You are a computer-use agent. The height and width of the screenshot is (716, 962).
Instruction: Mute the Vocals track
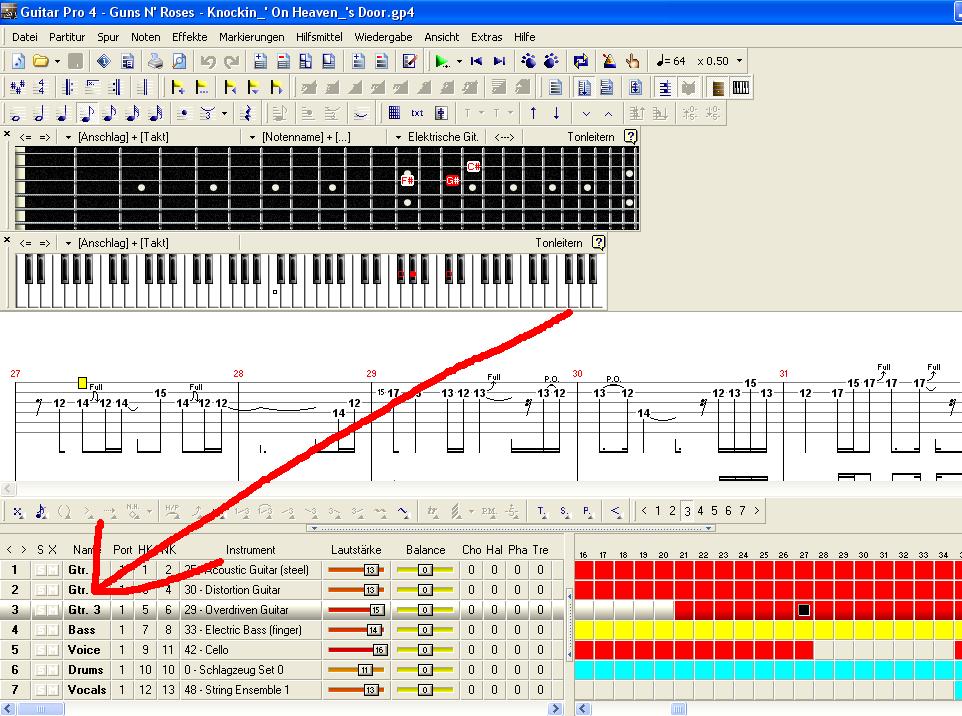[x=53, y=690]
